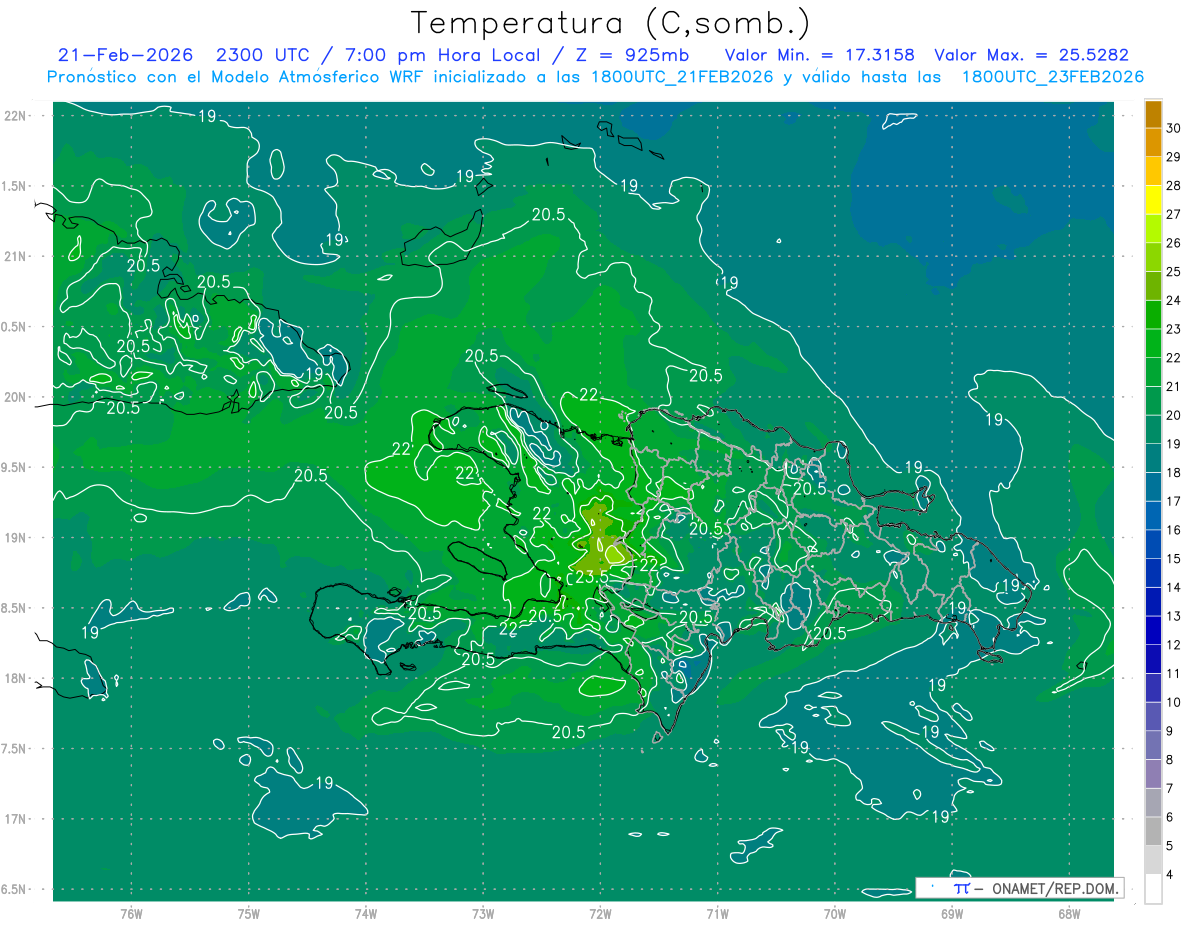Click the '21N' latitude axis label

(x=15, y=256)
